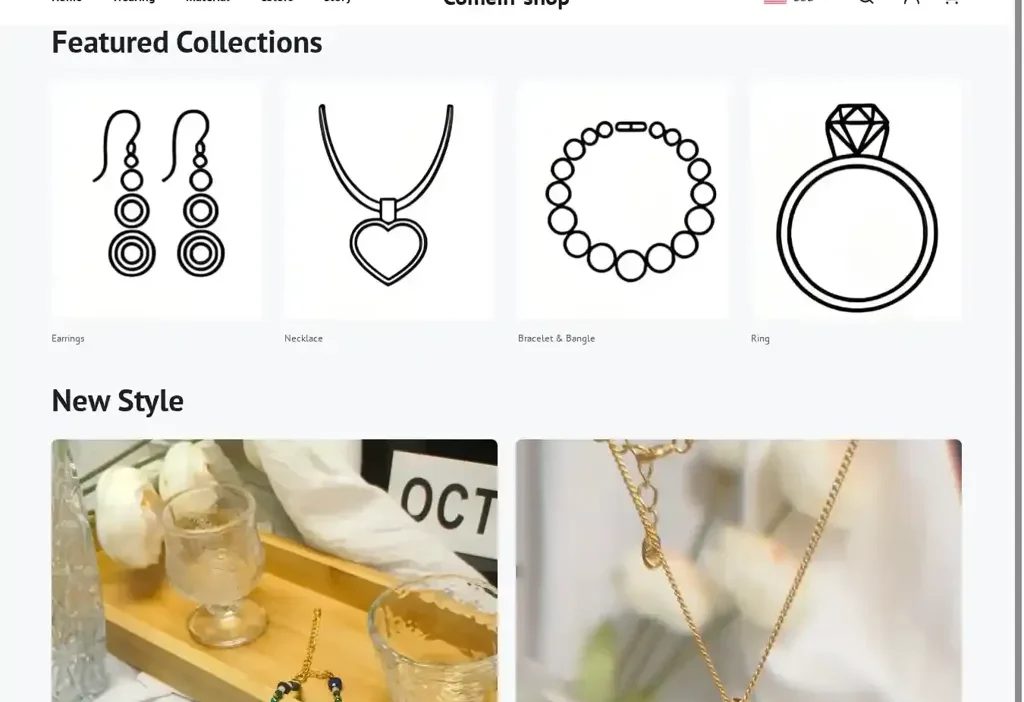Select the heart pendant necklace icon
This screenshot has width=1024, height=702.
[x=389, y=200]
